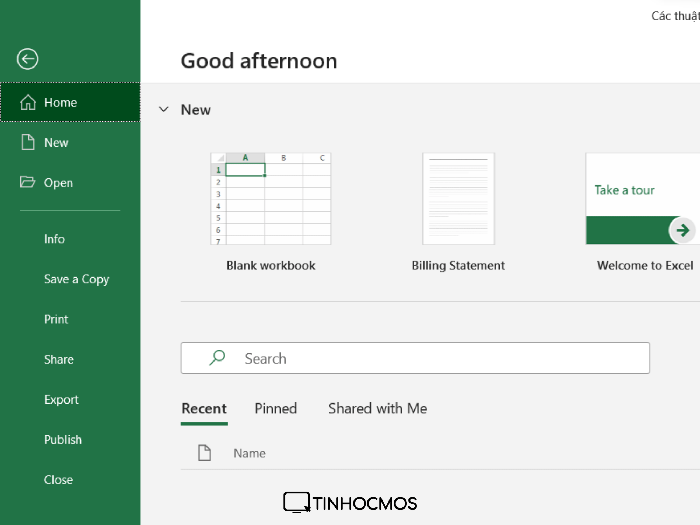Switch to the Pinned tab
Image resolution: width=700 pixels, height=525 pixels.
[276, 408]
